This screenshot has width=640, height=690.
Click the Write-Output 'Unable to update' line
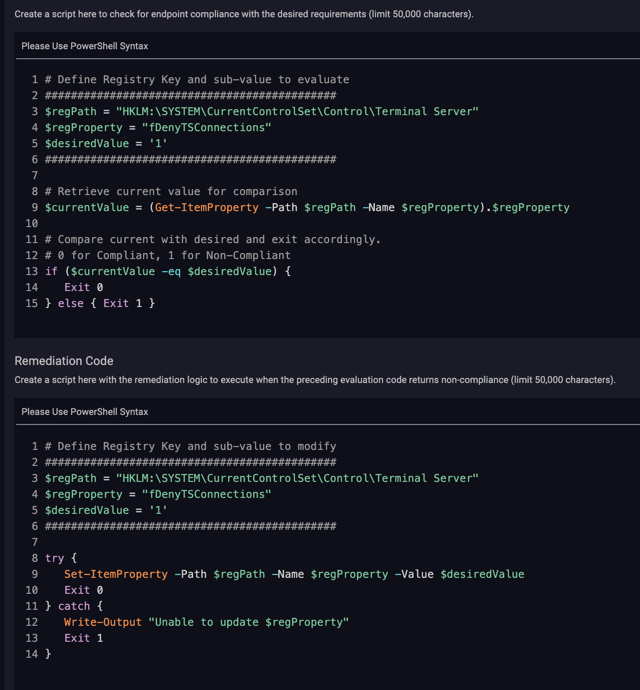[x=206, y=622]
